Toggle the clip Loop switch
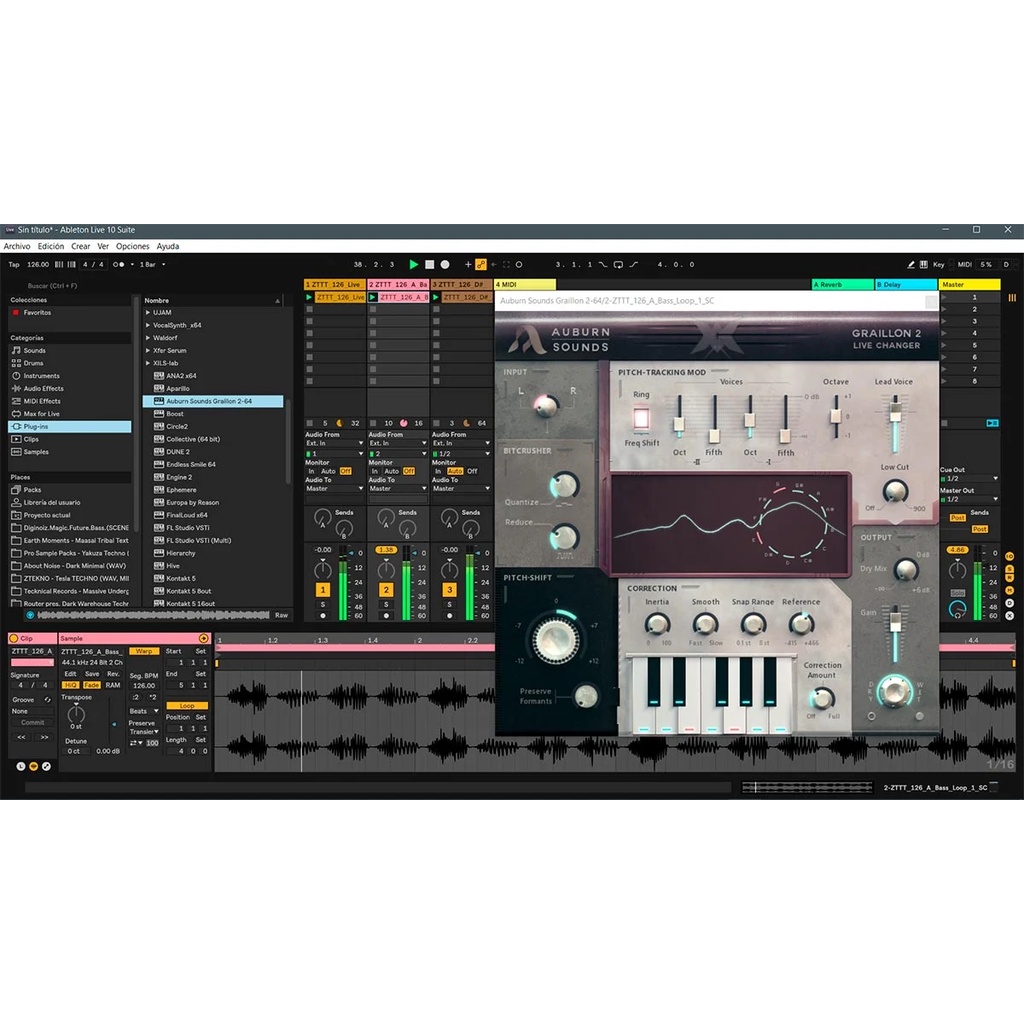The width and height of the screenshot is (1024, 1024). click(187, 706)
